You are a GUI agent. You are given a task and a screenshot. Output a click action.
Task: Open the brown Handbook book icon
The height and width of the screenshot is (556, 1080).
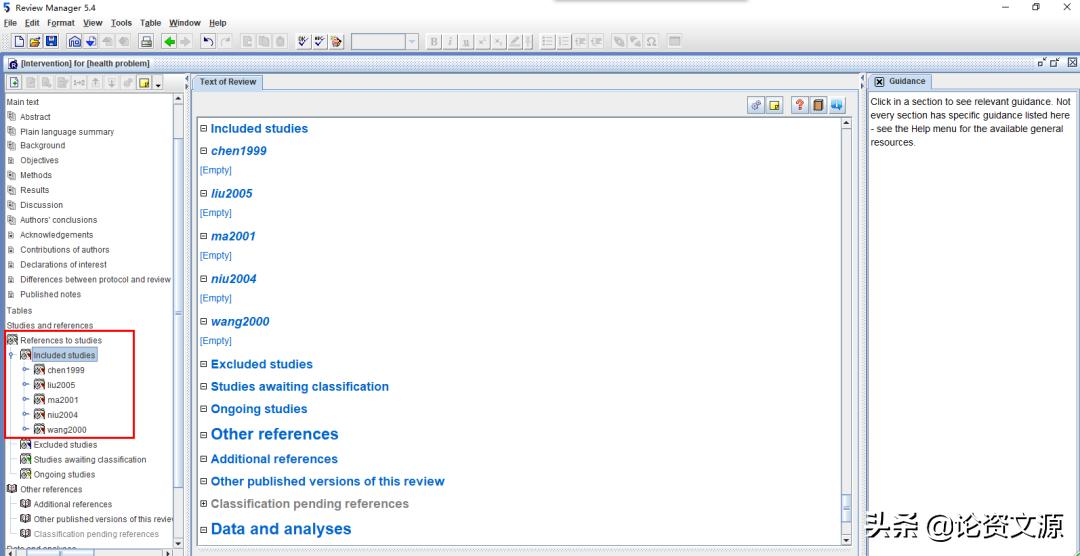point(818,105)
